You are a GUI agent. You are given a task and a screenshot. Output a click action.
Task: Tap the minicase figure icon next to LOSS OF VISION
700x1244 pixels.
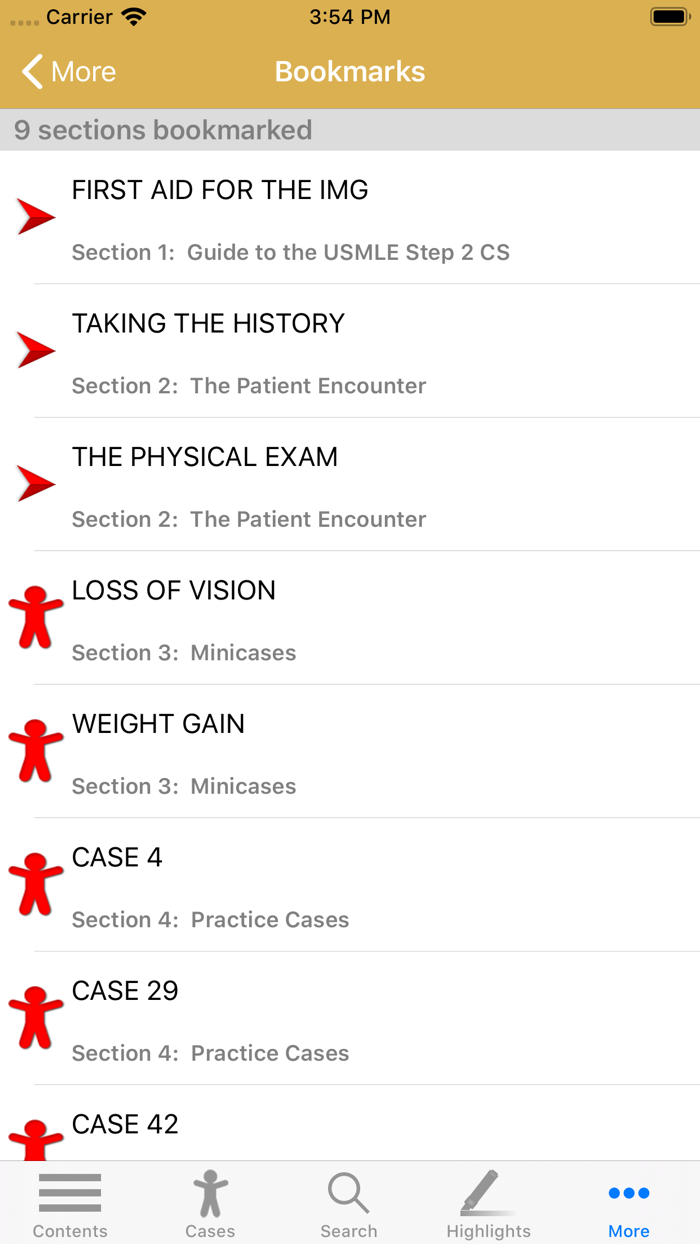(x=35, y=616)
